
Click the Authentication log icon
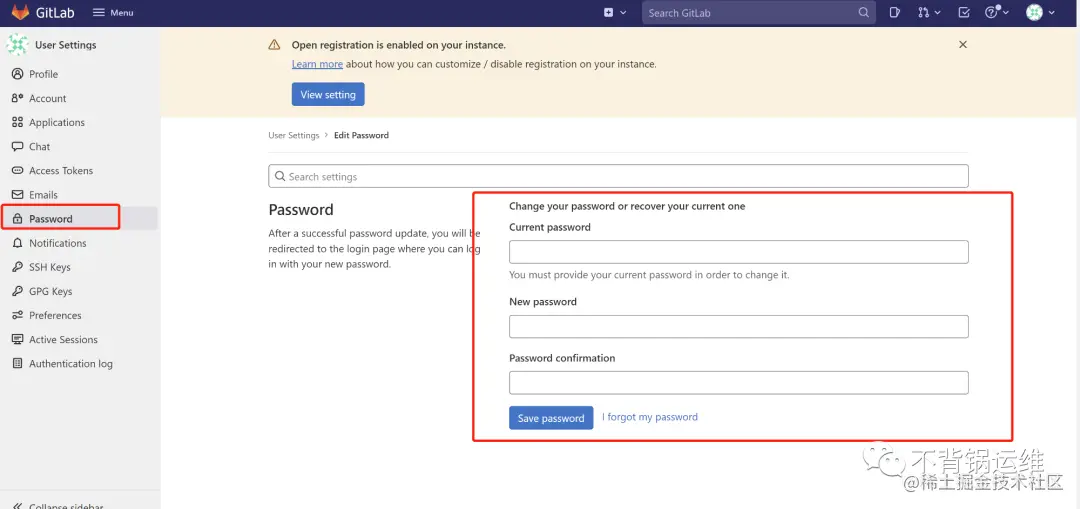17,363
